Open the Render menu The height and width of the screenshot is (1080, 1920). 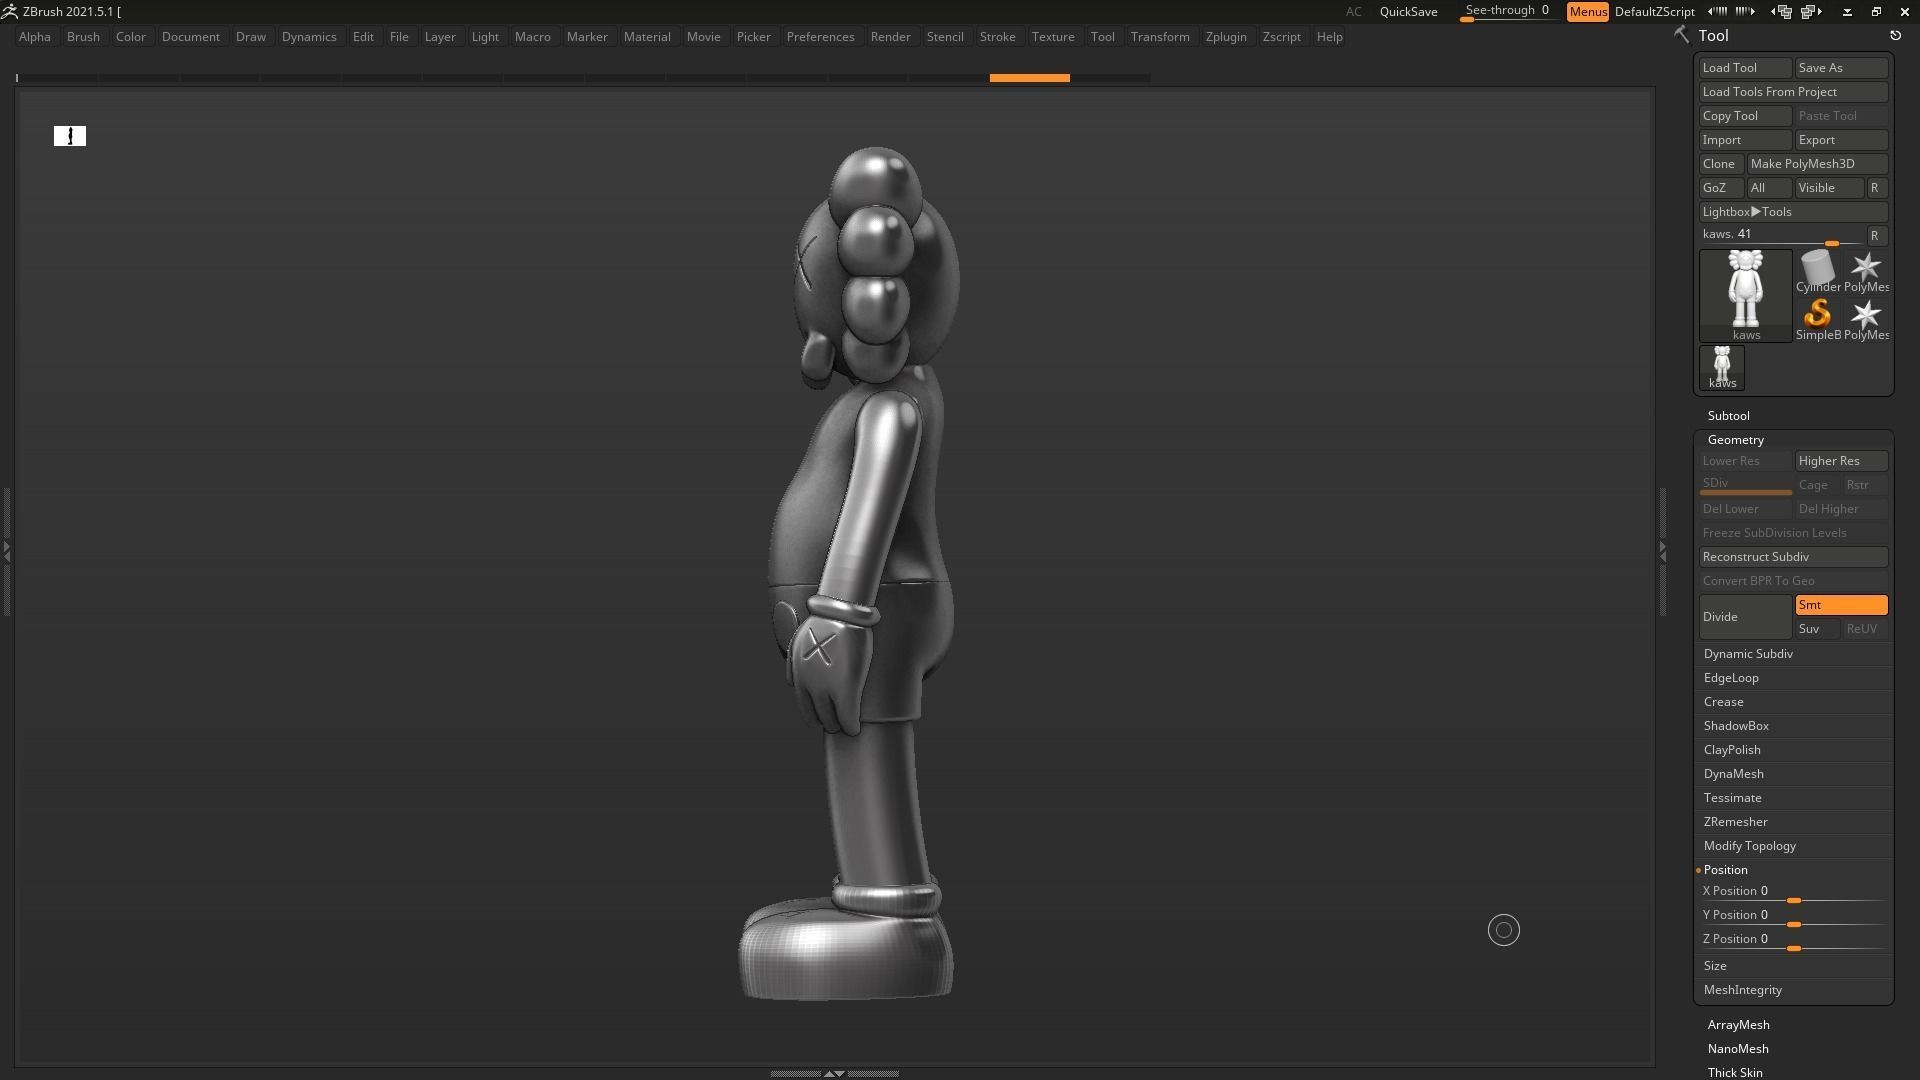(x=890, y=37)
